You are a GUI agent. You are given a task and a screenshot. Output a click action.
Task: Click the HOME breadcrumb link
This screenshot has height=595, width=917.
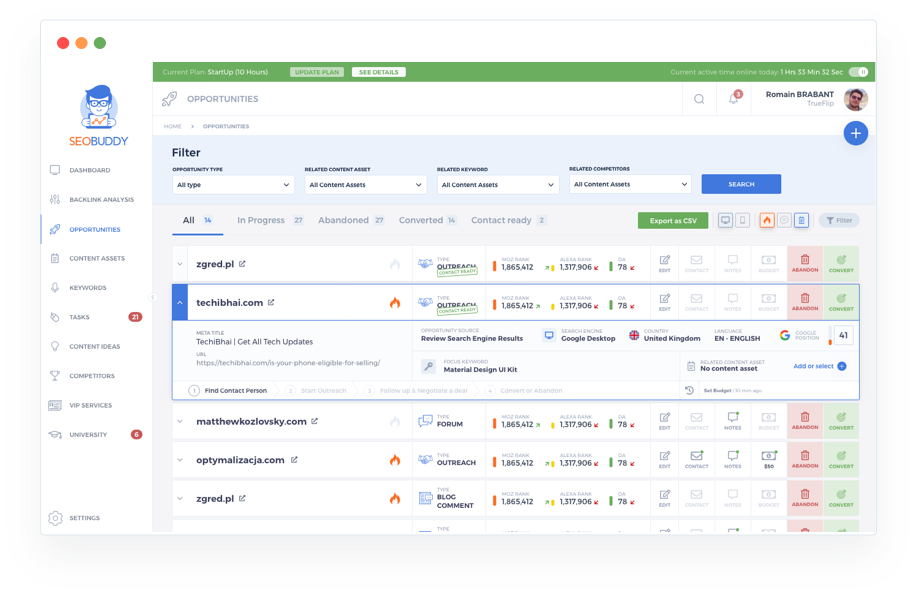(173, 126)
